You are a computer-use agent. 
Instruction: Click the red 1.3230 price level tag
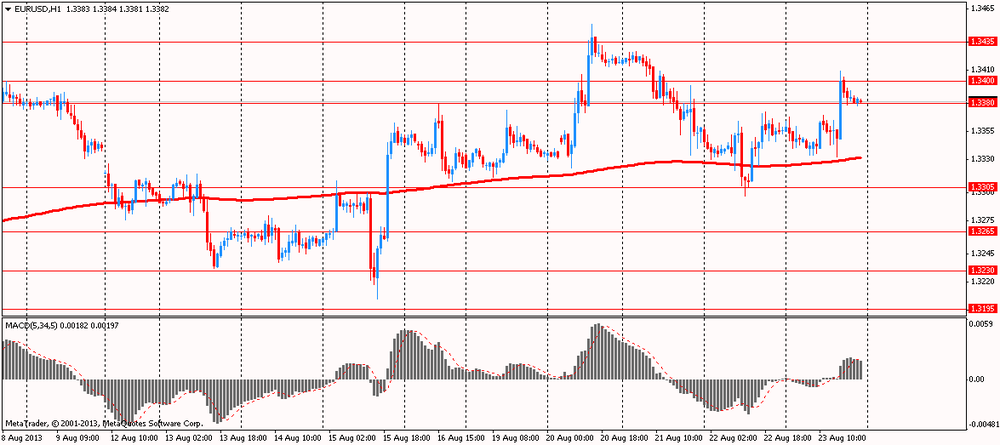[x=982, y=270]
